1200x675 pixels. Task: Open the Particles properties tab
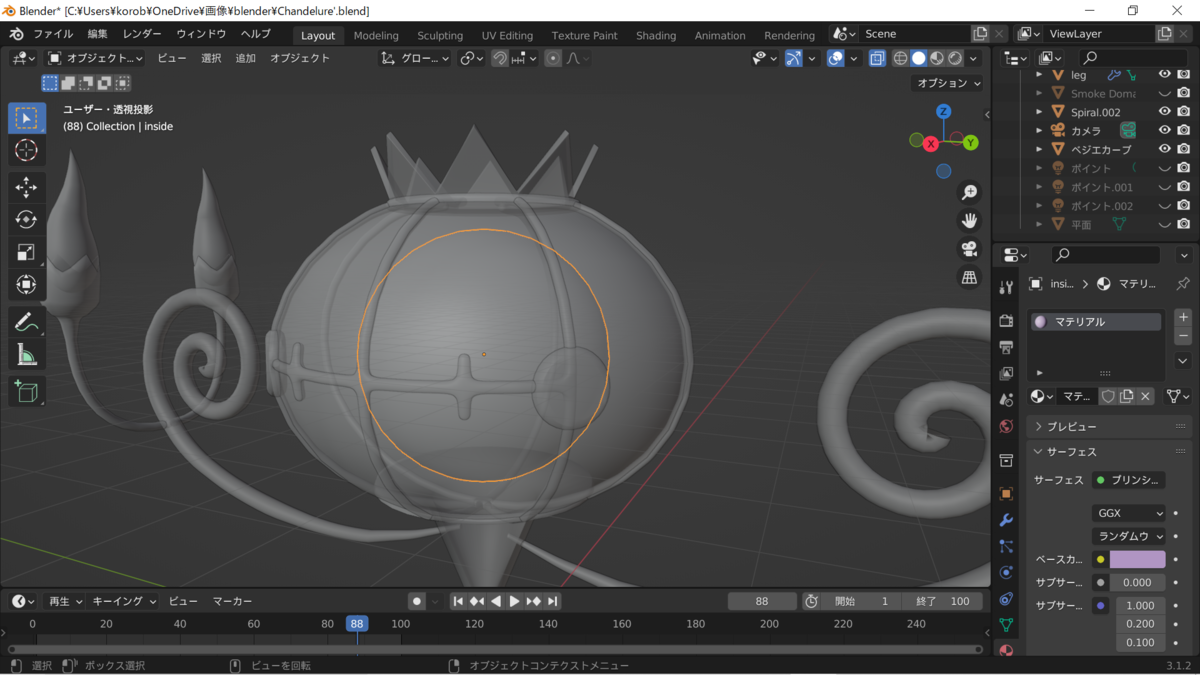coord(1006,546)
